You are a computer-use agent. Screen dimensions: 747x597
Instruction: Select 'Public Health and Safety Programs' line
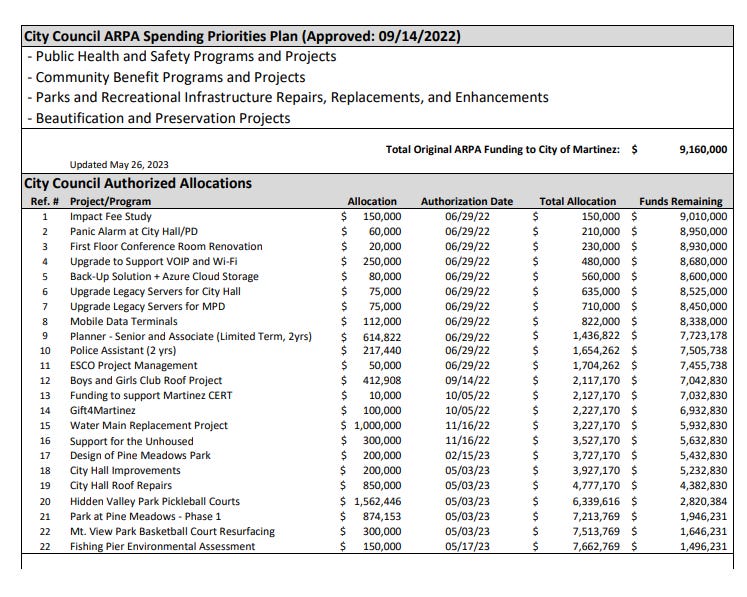coord(182,56)
